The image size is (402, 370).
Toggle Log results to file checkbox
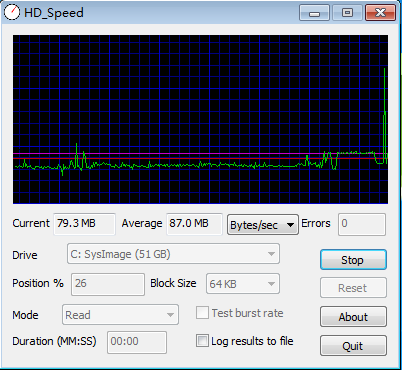click(202, 341)
